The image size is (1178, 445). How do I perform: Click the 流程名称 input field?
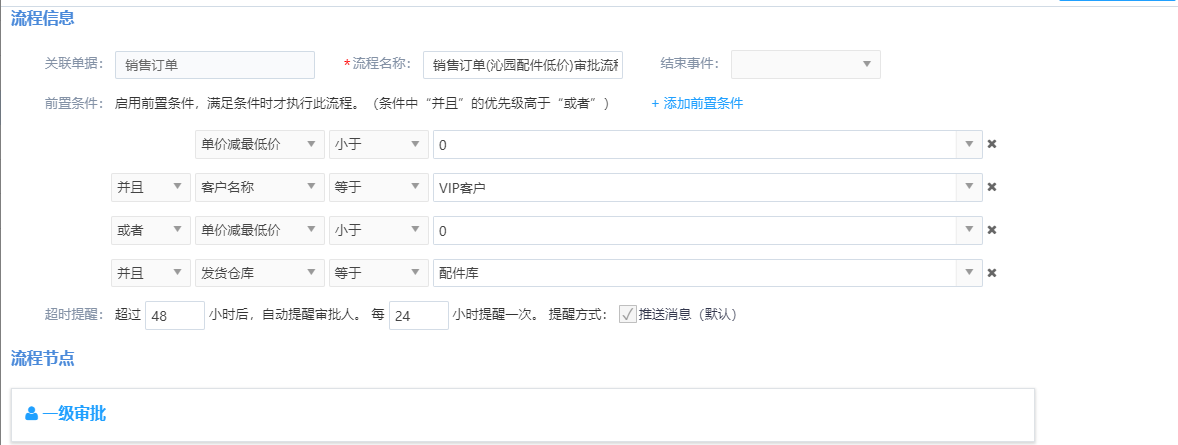(522, 65)
